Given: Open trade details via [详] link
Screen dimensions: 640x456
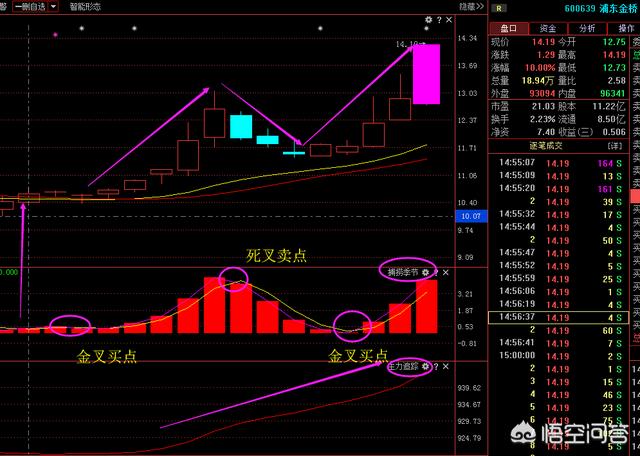Looking at the screenshot, I should point(615,146).
